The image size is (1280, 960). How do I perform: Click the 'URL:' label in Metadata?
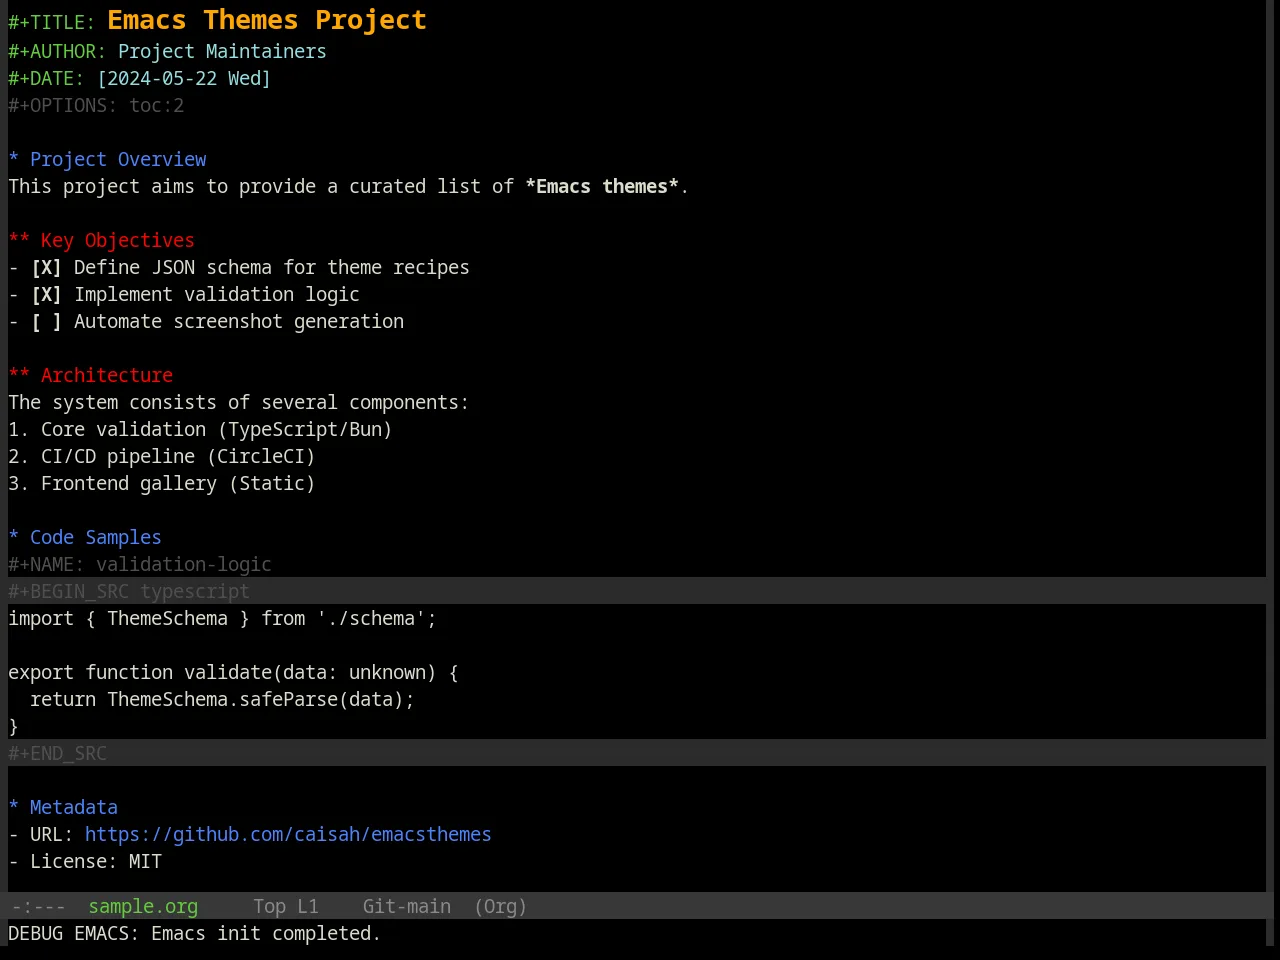(52, 835)
